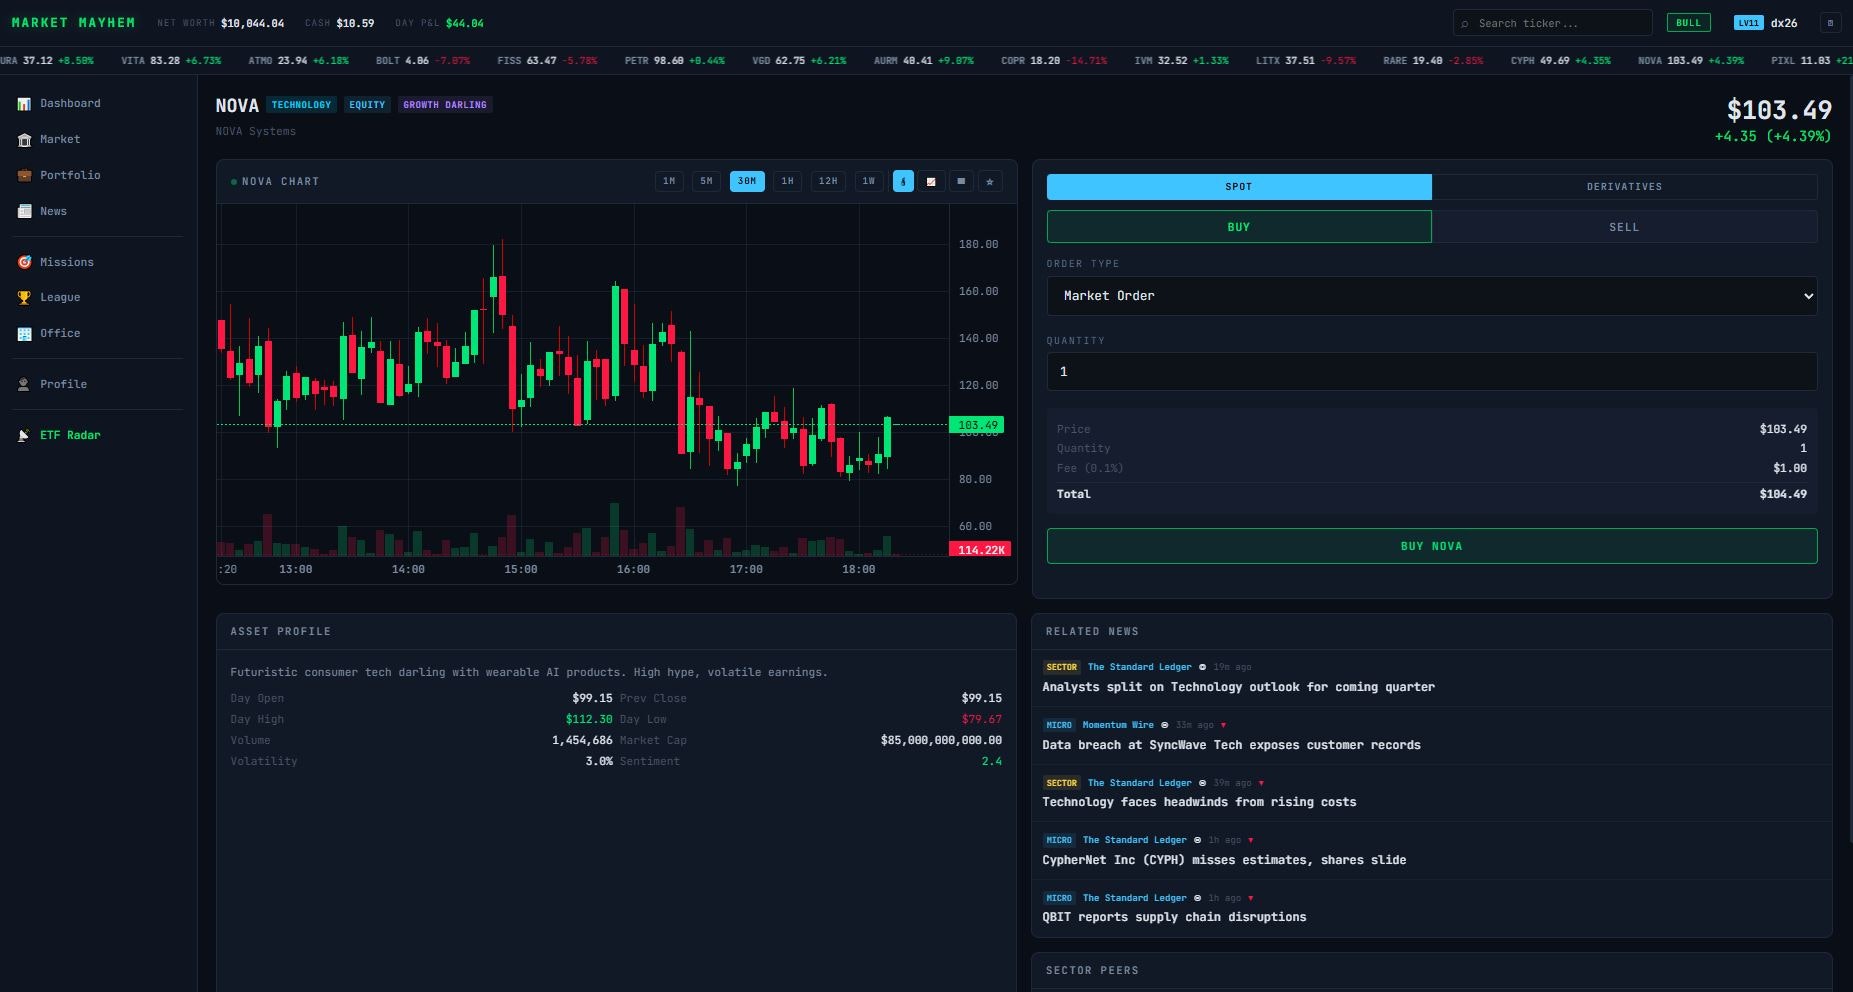This screenshot has width=1853, height=992.
Task: Switch chart to candlestick view
Action: click(x=903, y=181)
